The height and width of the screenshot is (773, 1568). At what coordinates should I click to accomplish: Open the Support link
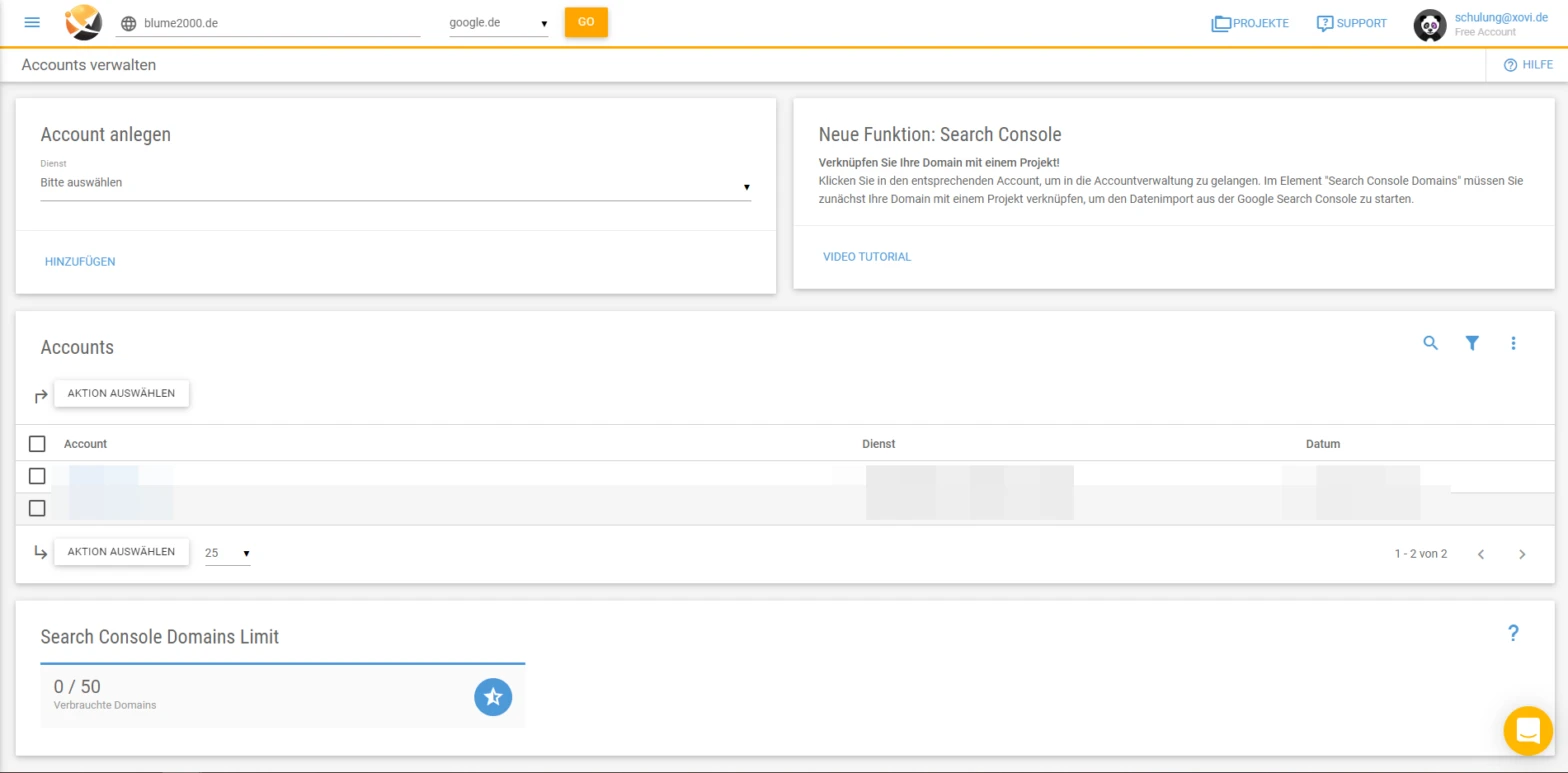coord(1351,23)
